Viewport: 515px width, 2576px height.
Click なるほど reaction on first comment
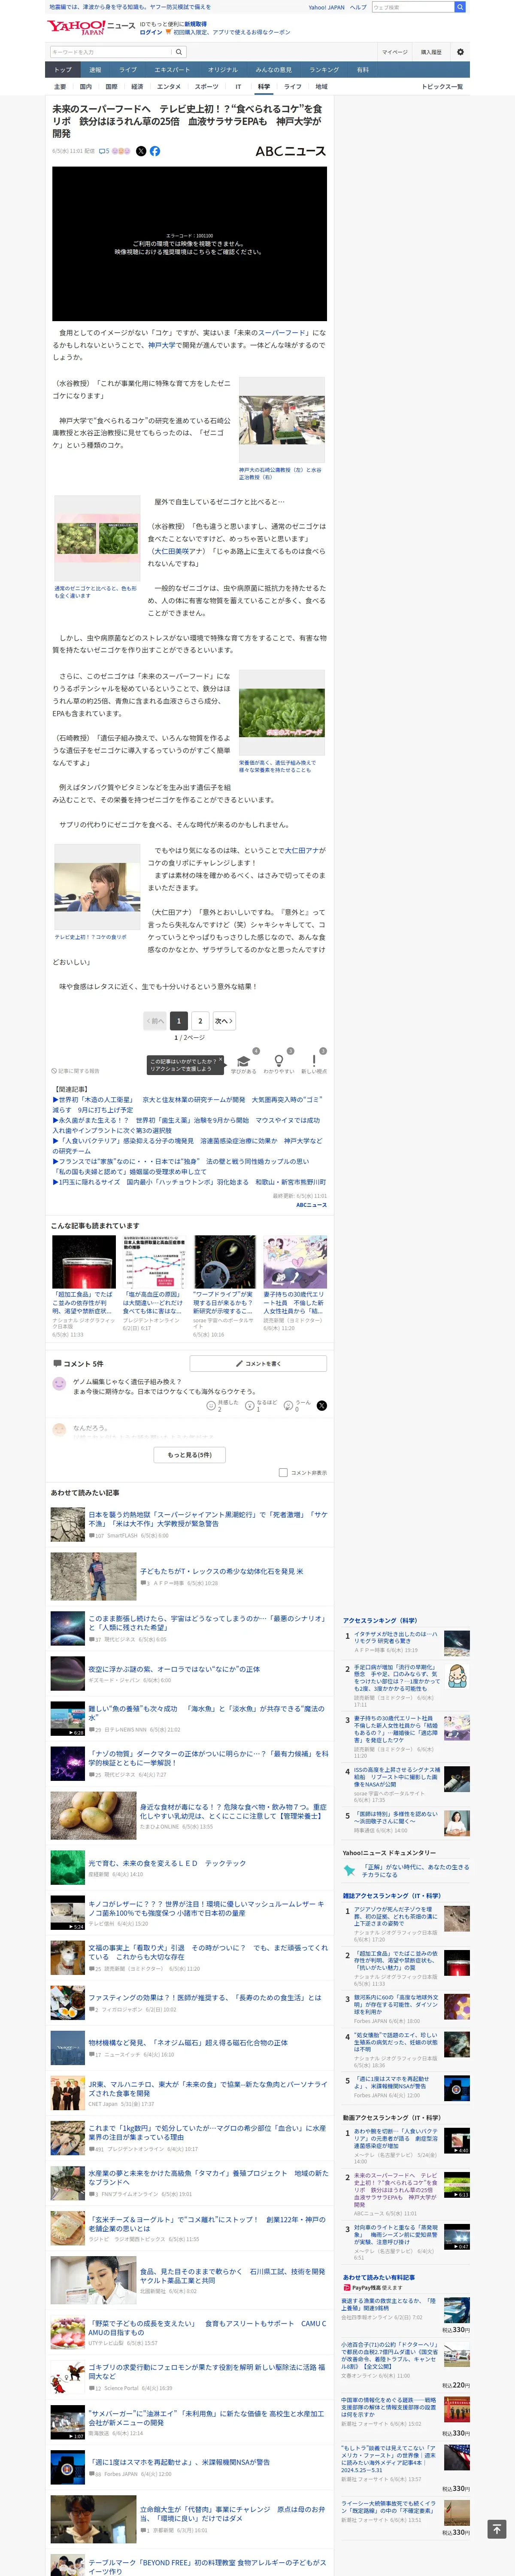(250, 1406)
